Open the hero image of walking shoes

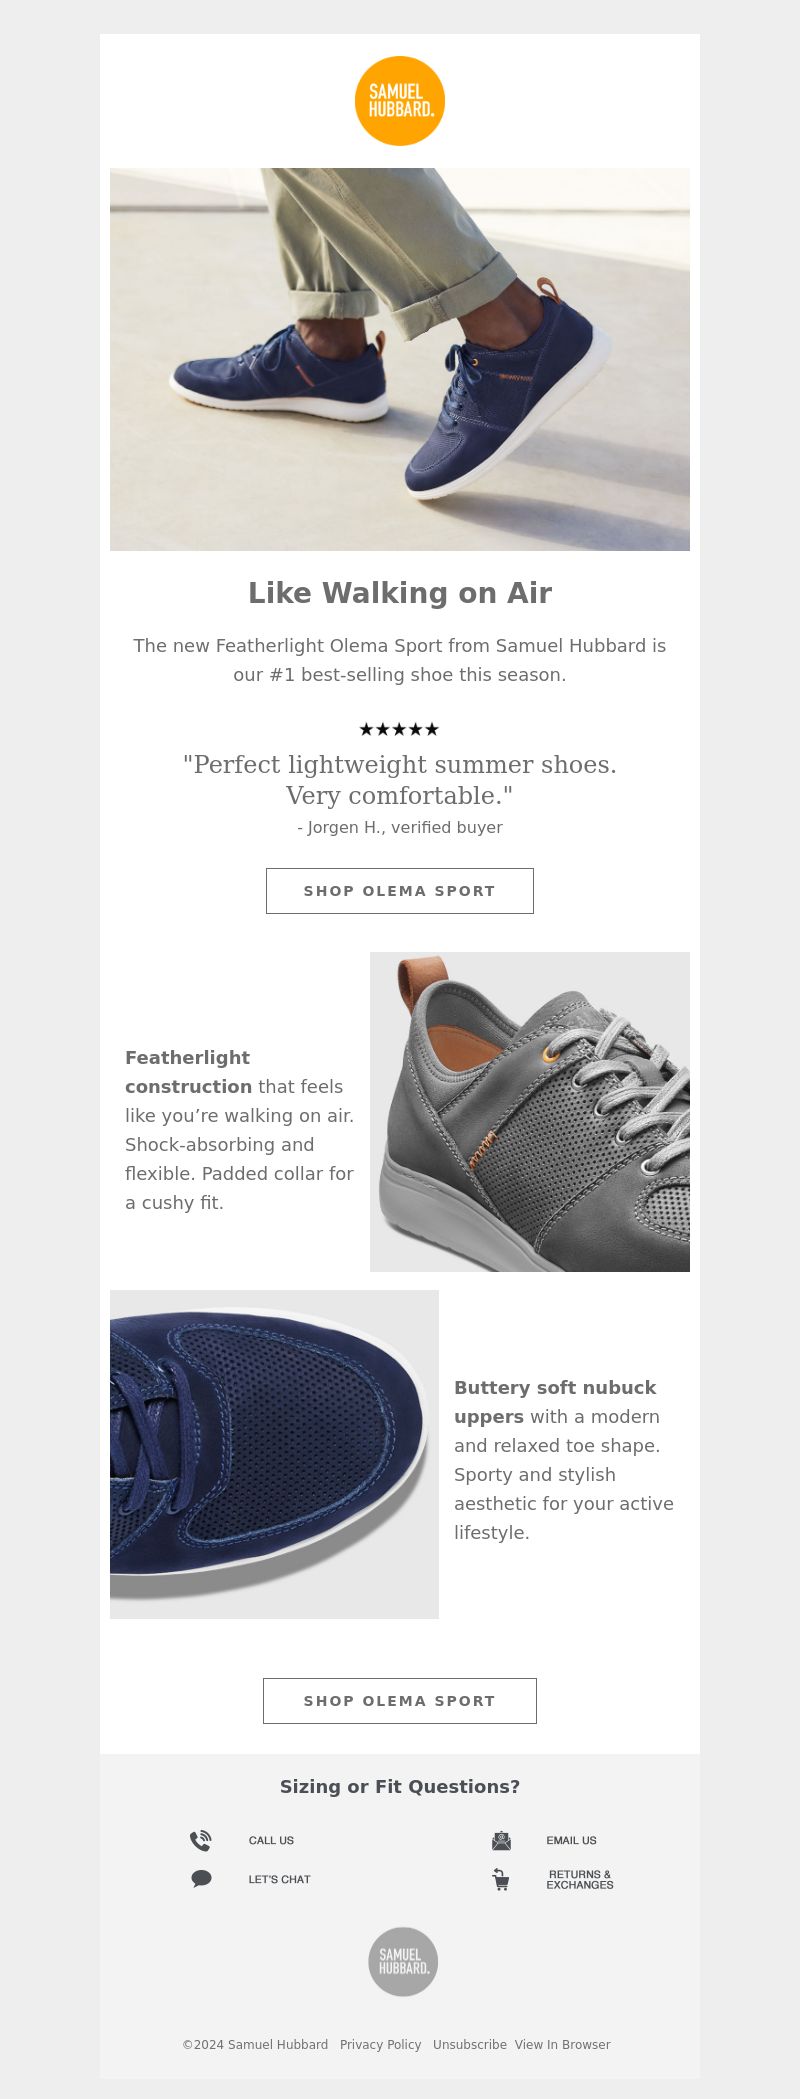(400, 359)
